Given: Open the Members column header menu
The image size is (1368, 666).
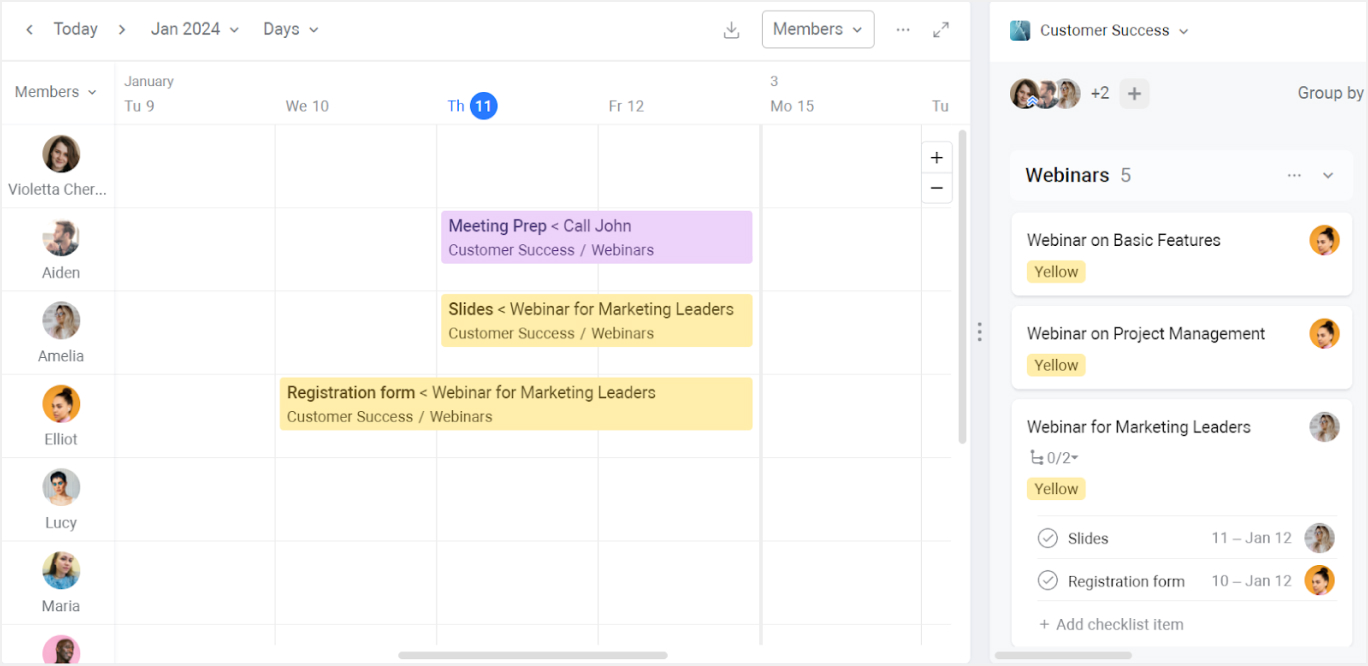Looking at the screenshot, I should click(56, 92).
